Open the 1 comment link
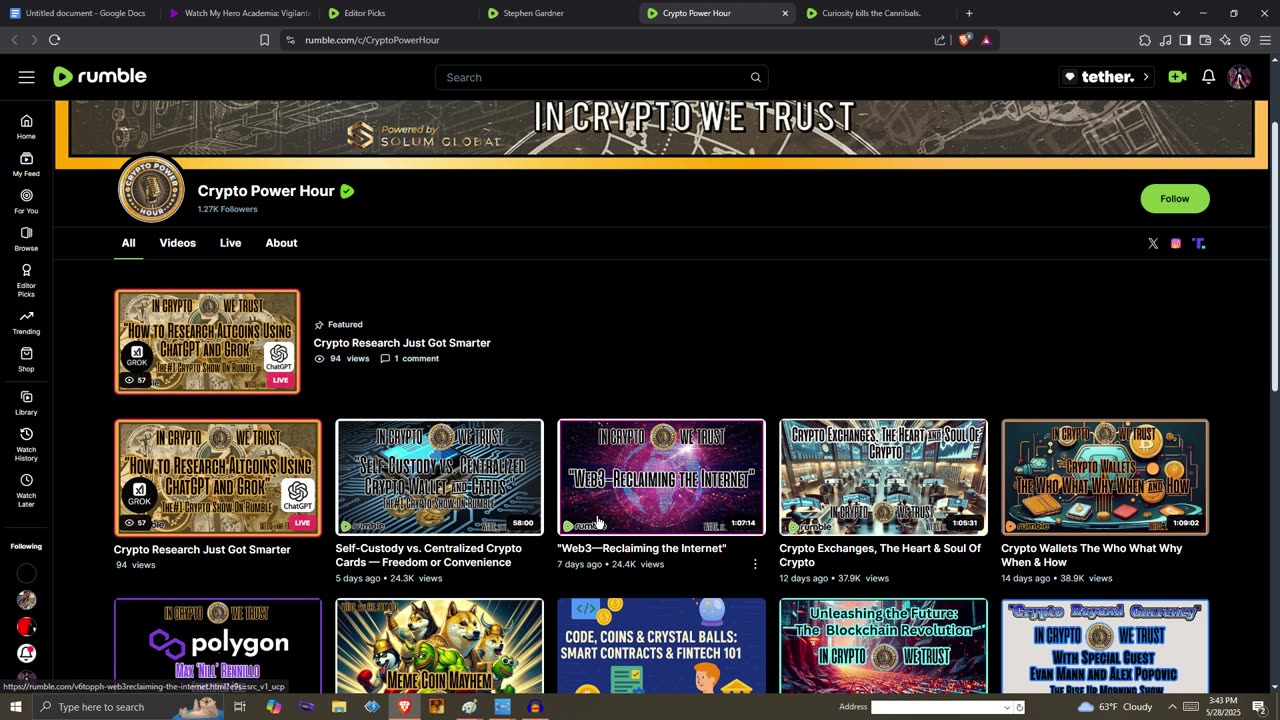The width and height of the screenshot is (1280, 720). click(x=409, y=358)
